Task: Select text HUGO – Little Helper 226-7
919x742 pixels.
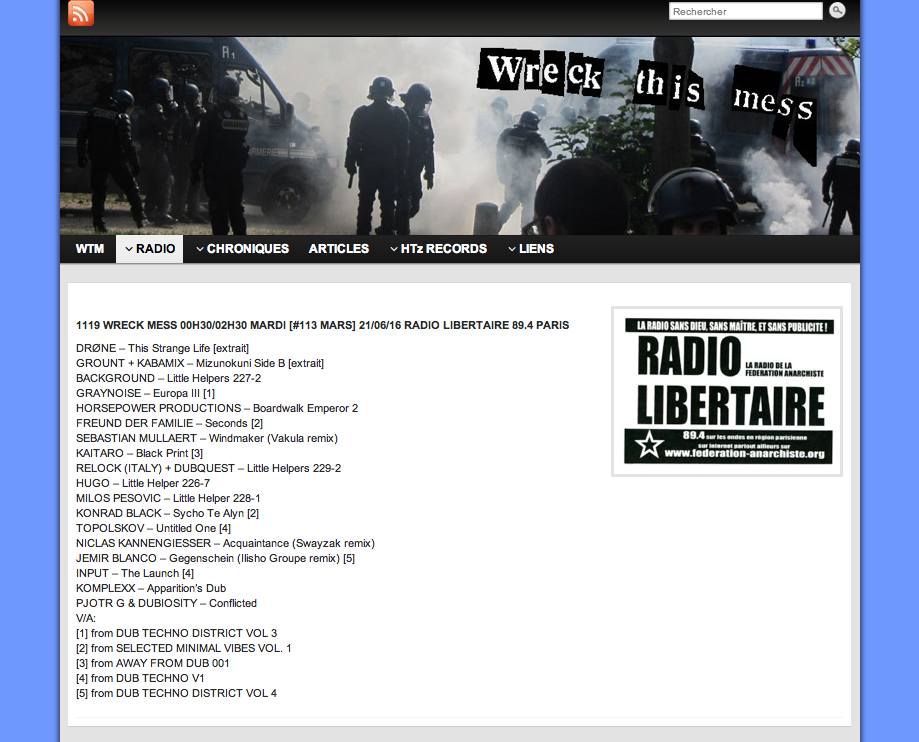Action: click(143, 483)
